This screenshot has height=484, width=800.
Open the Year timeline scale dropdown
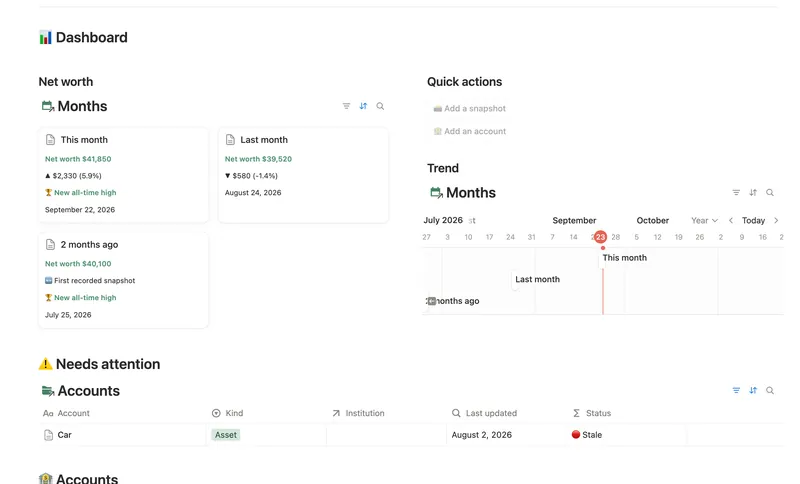pos(704,220)
